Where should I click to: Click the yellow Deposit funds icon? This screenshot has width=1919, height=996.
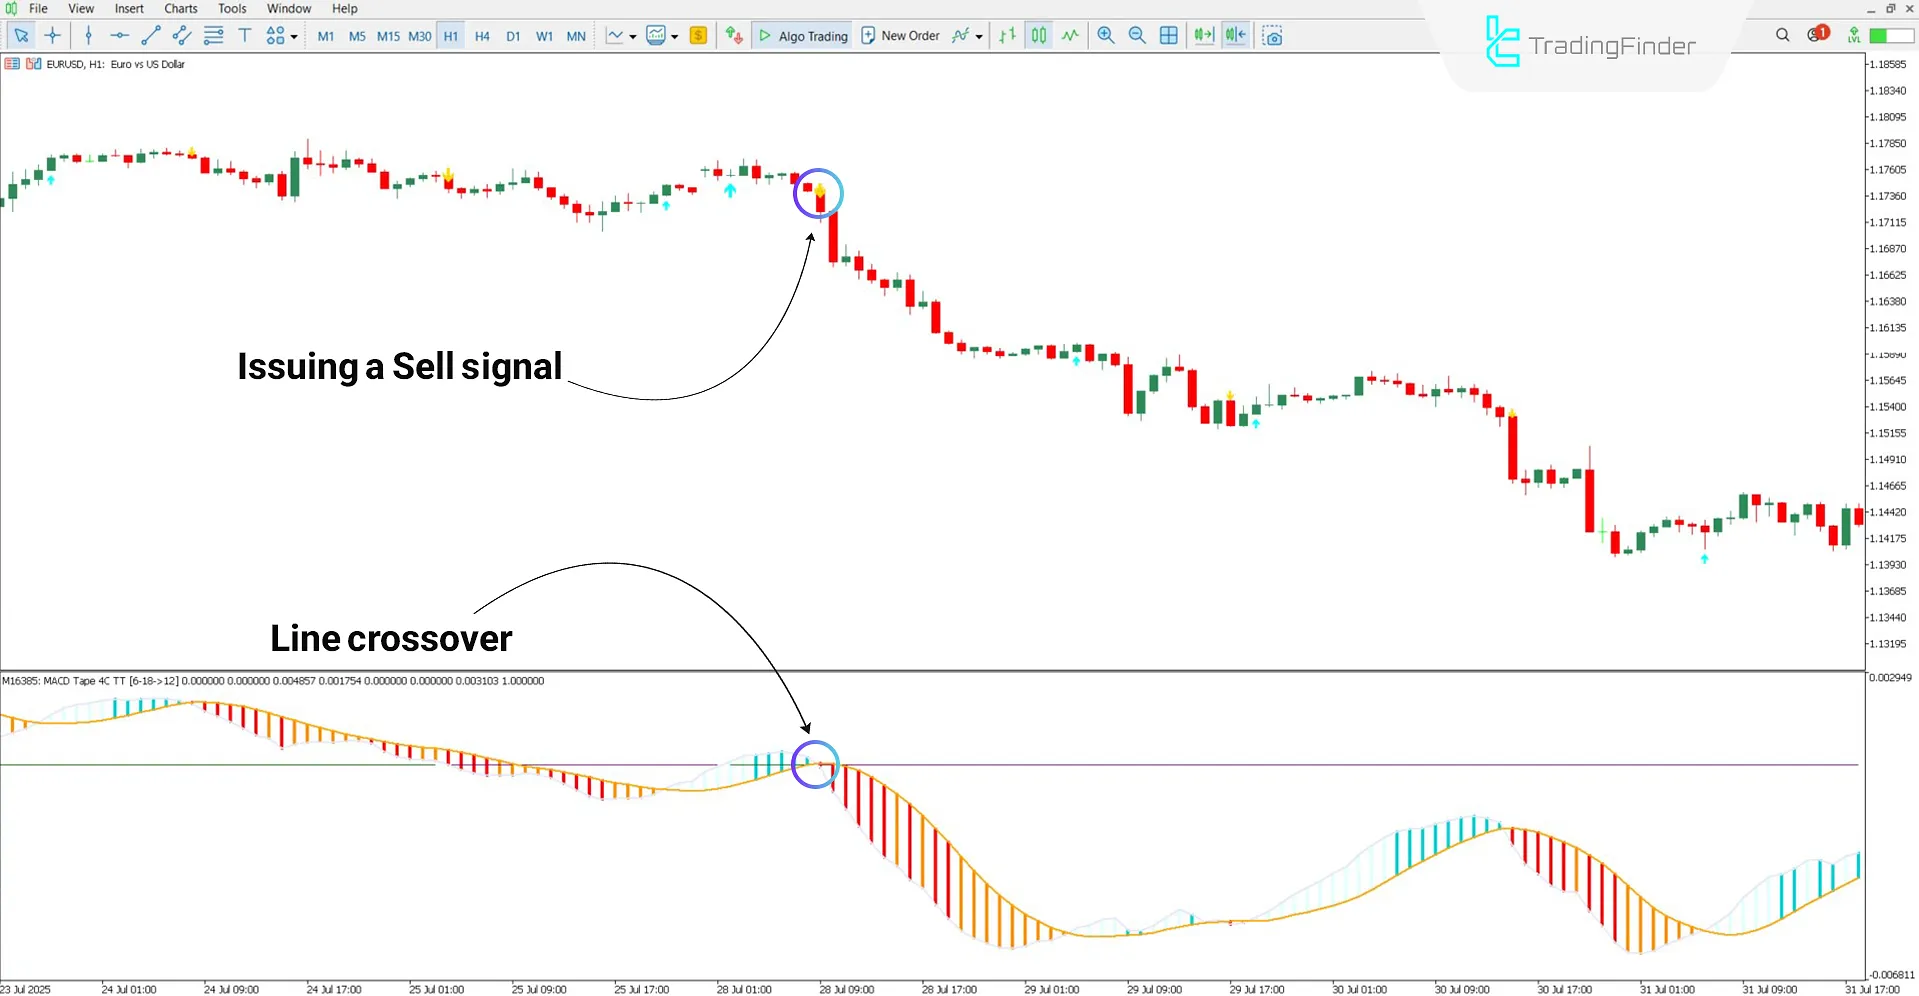(x=698, y=35)
